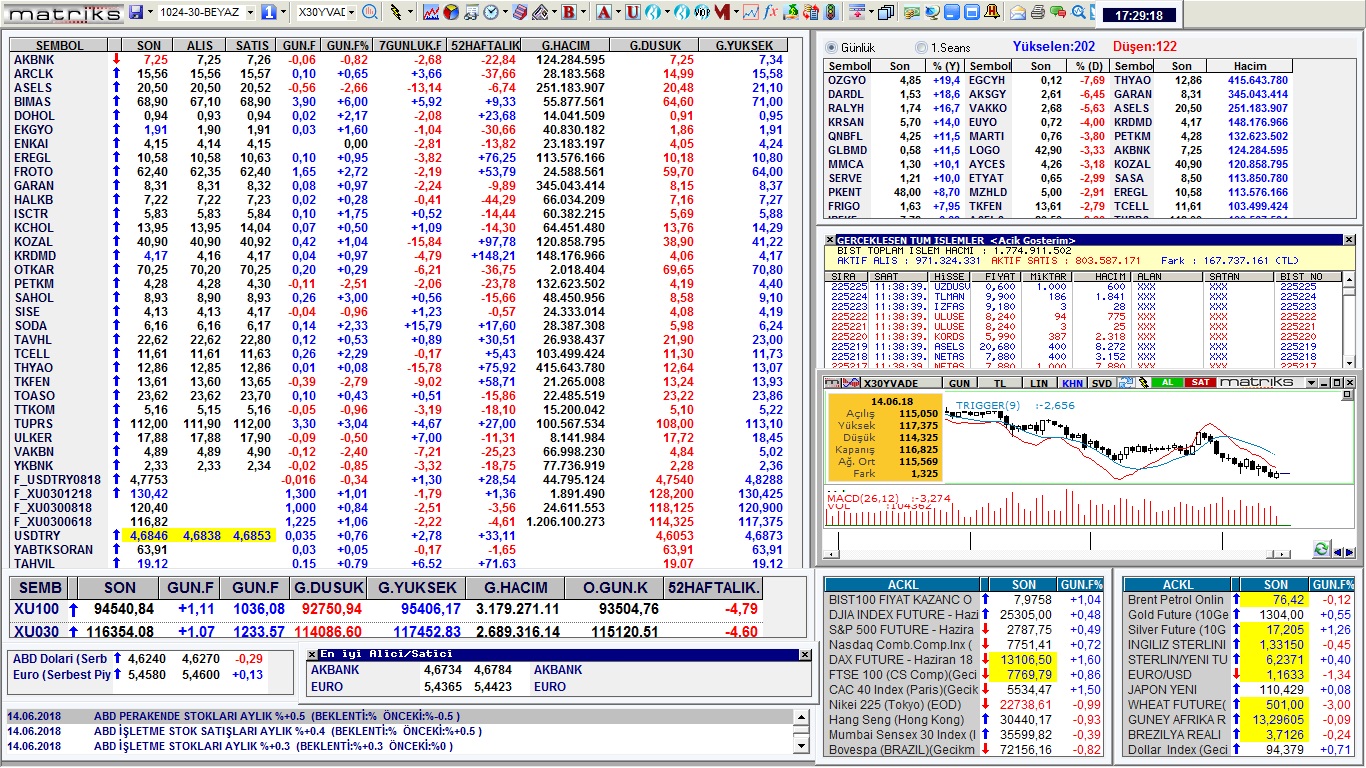Click the red bold B toolbar icon
Image resolution: width=1366 pixels, height=768 pixels.
coord(568,12)
